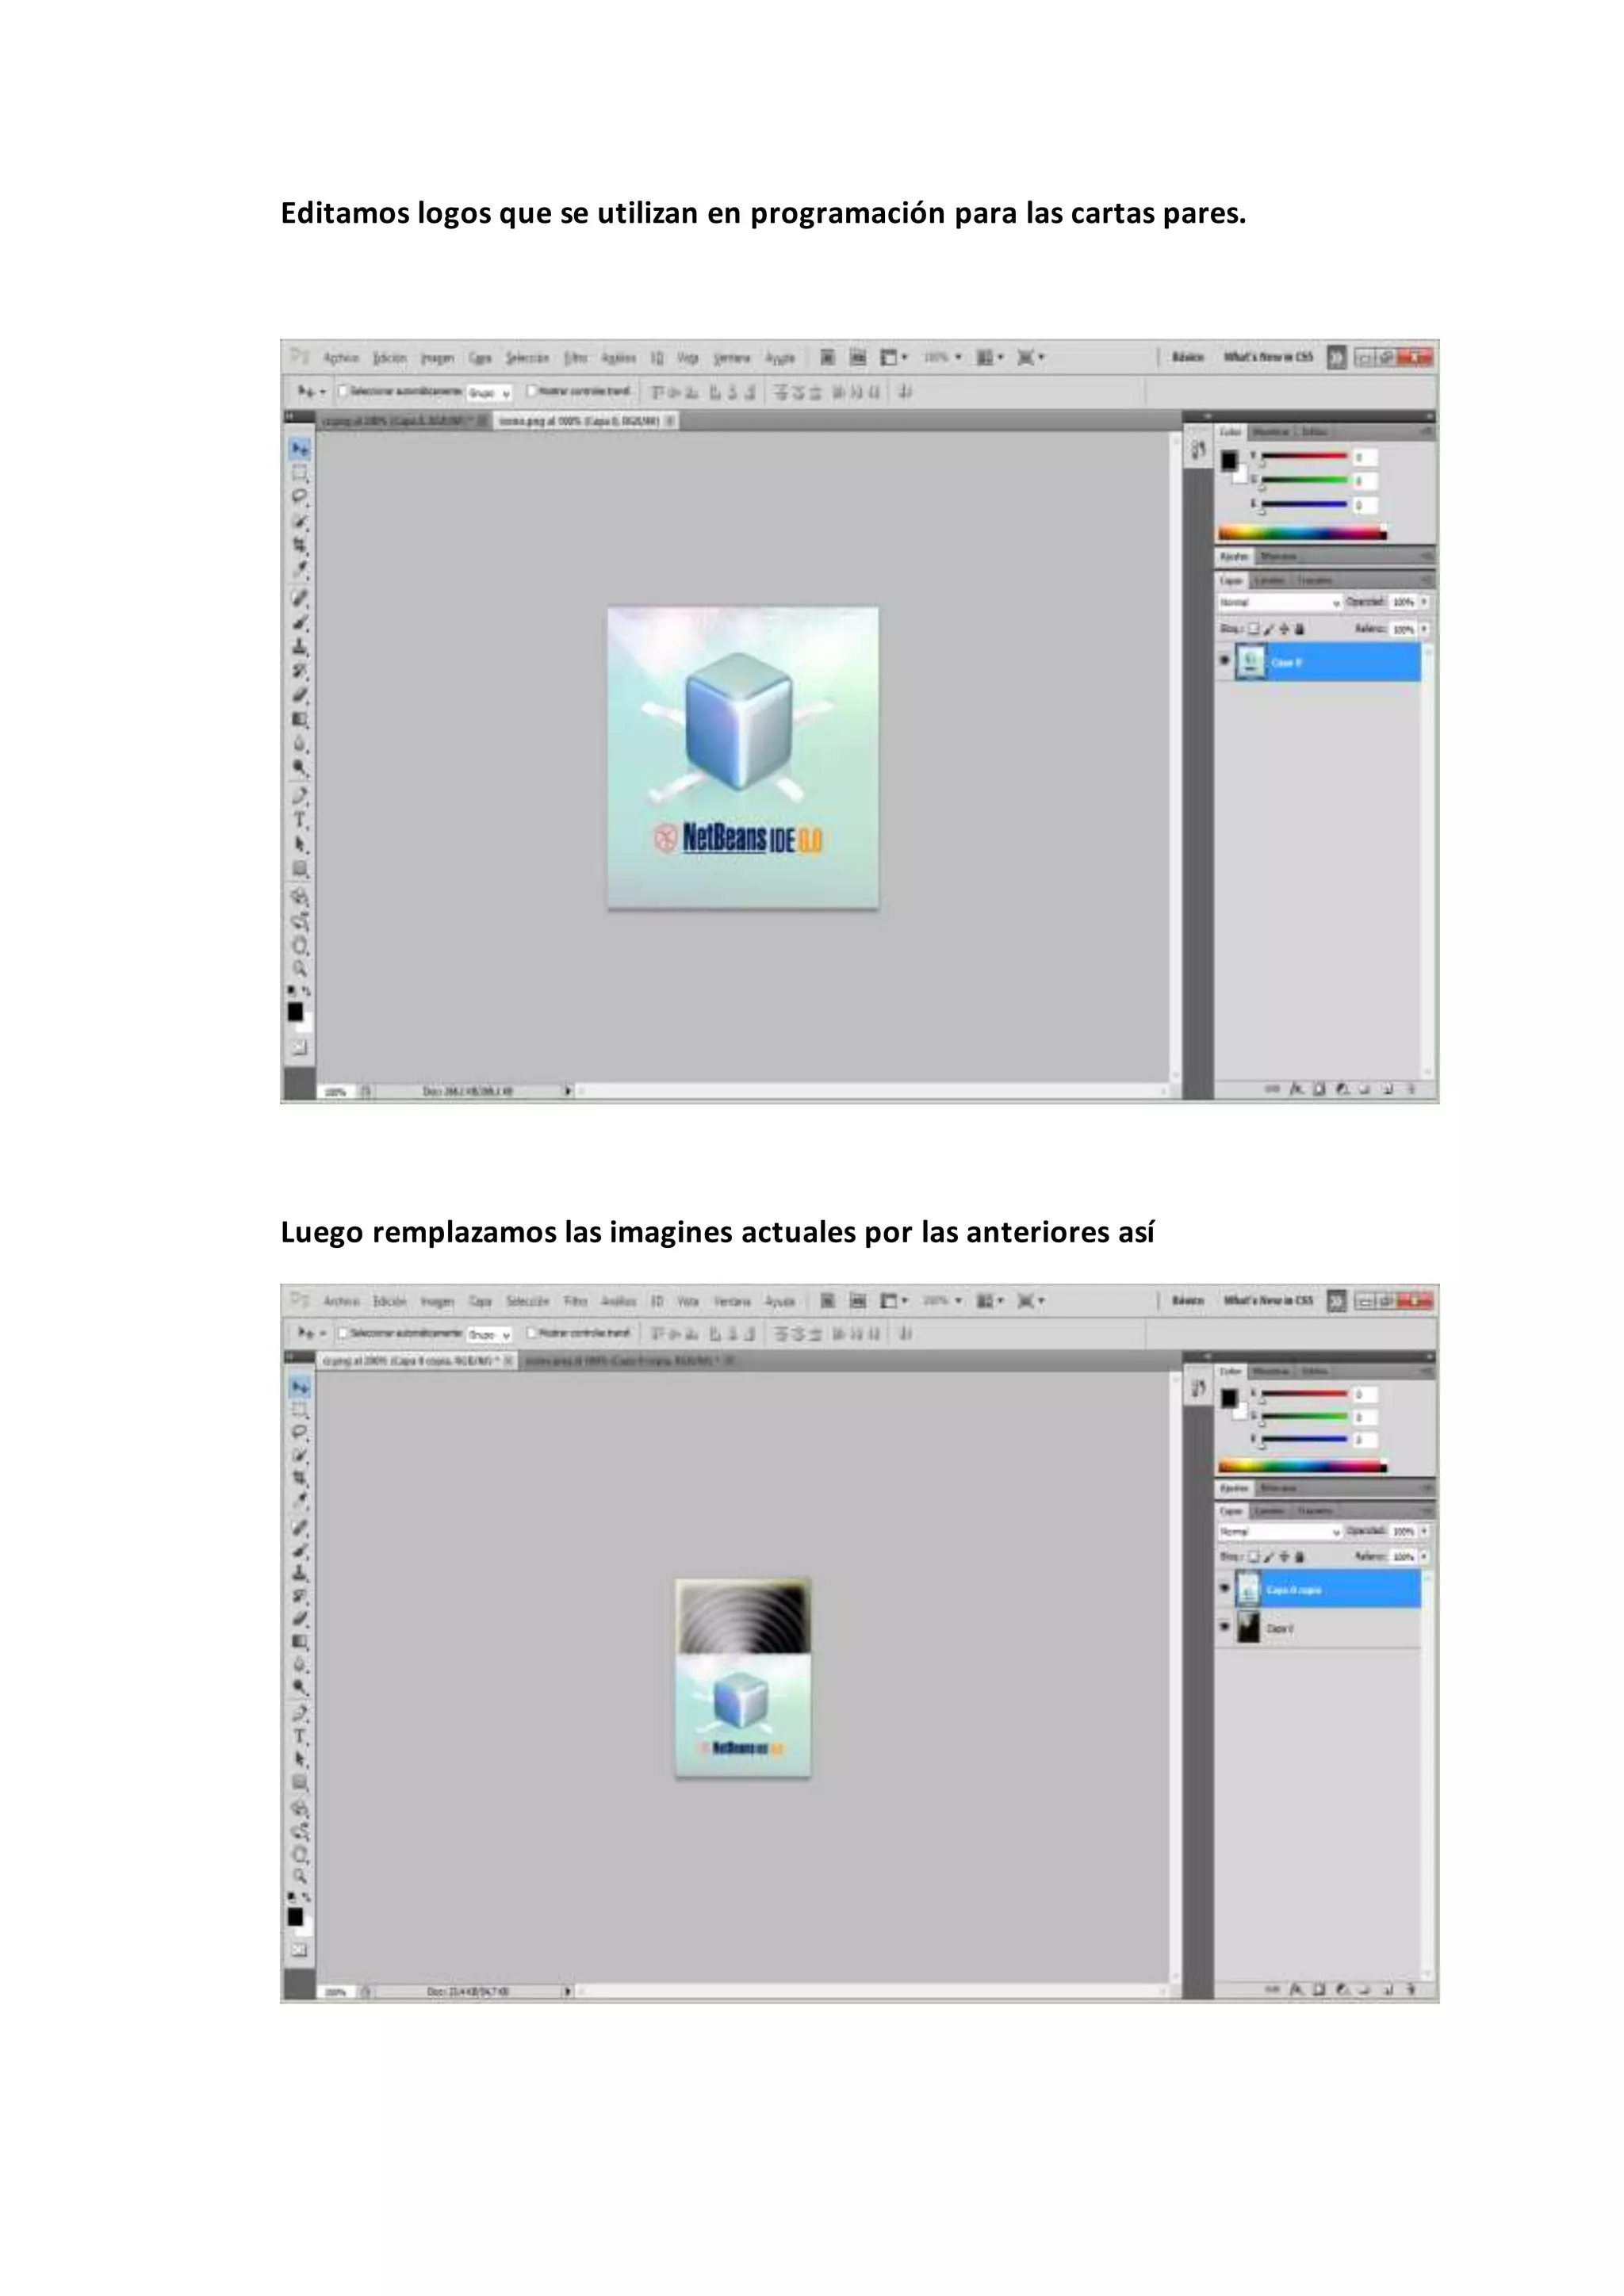Choose the Hand tool in the first screenshot

(299, 945)
